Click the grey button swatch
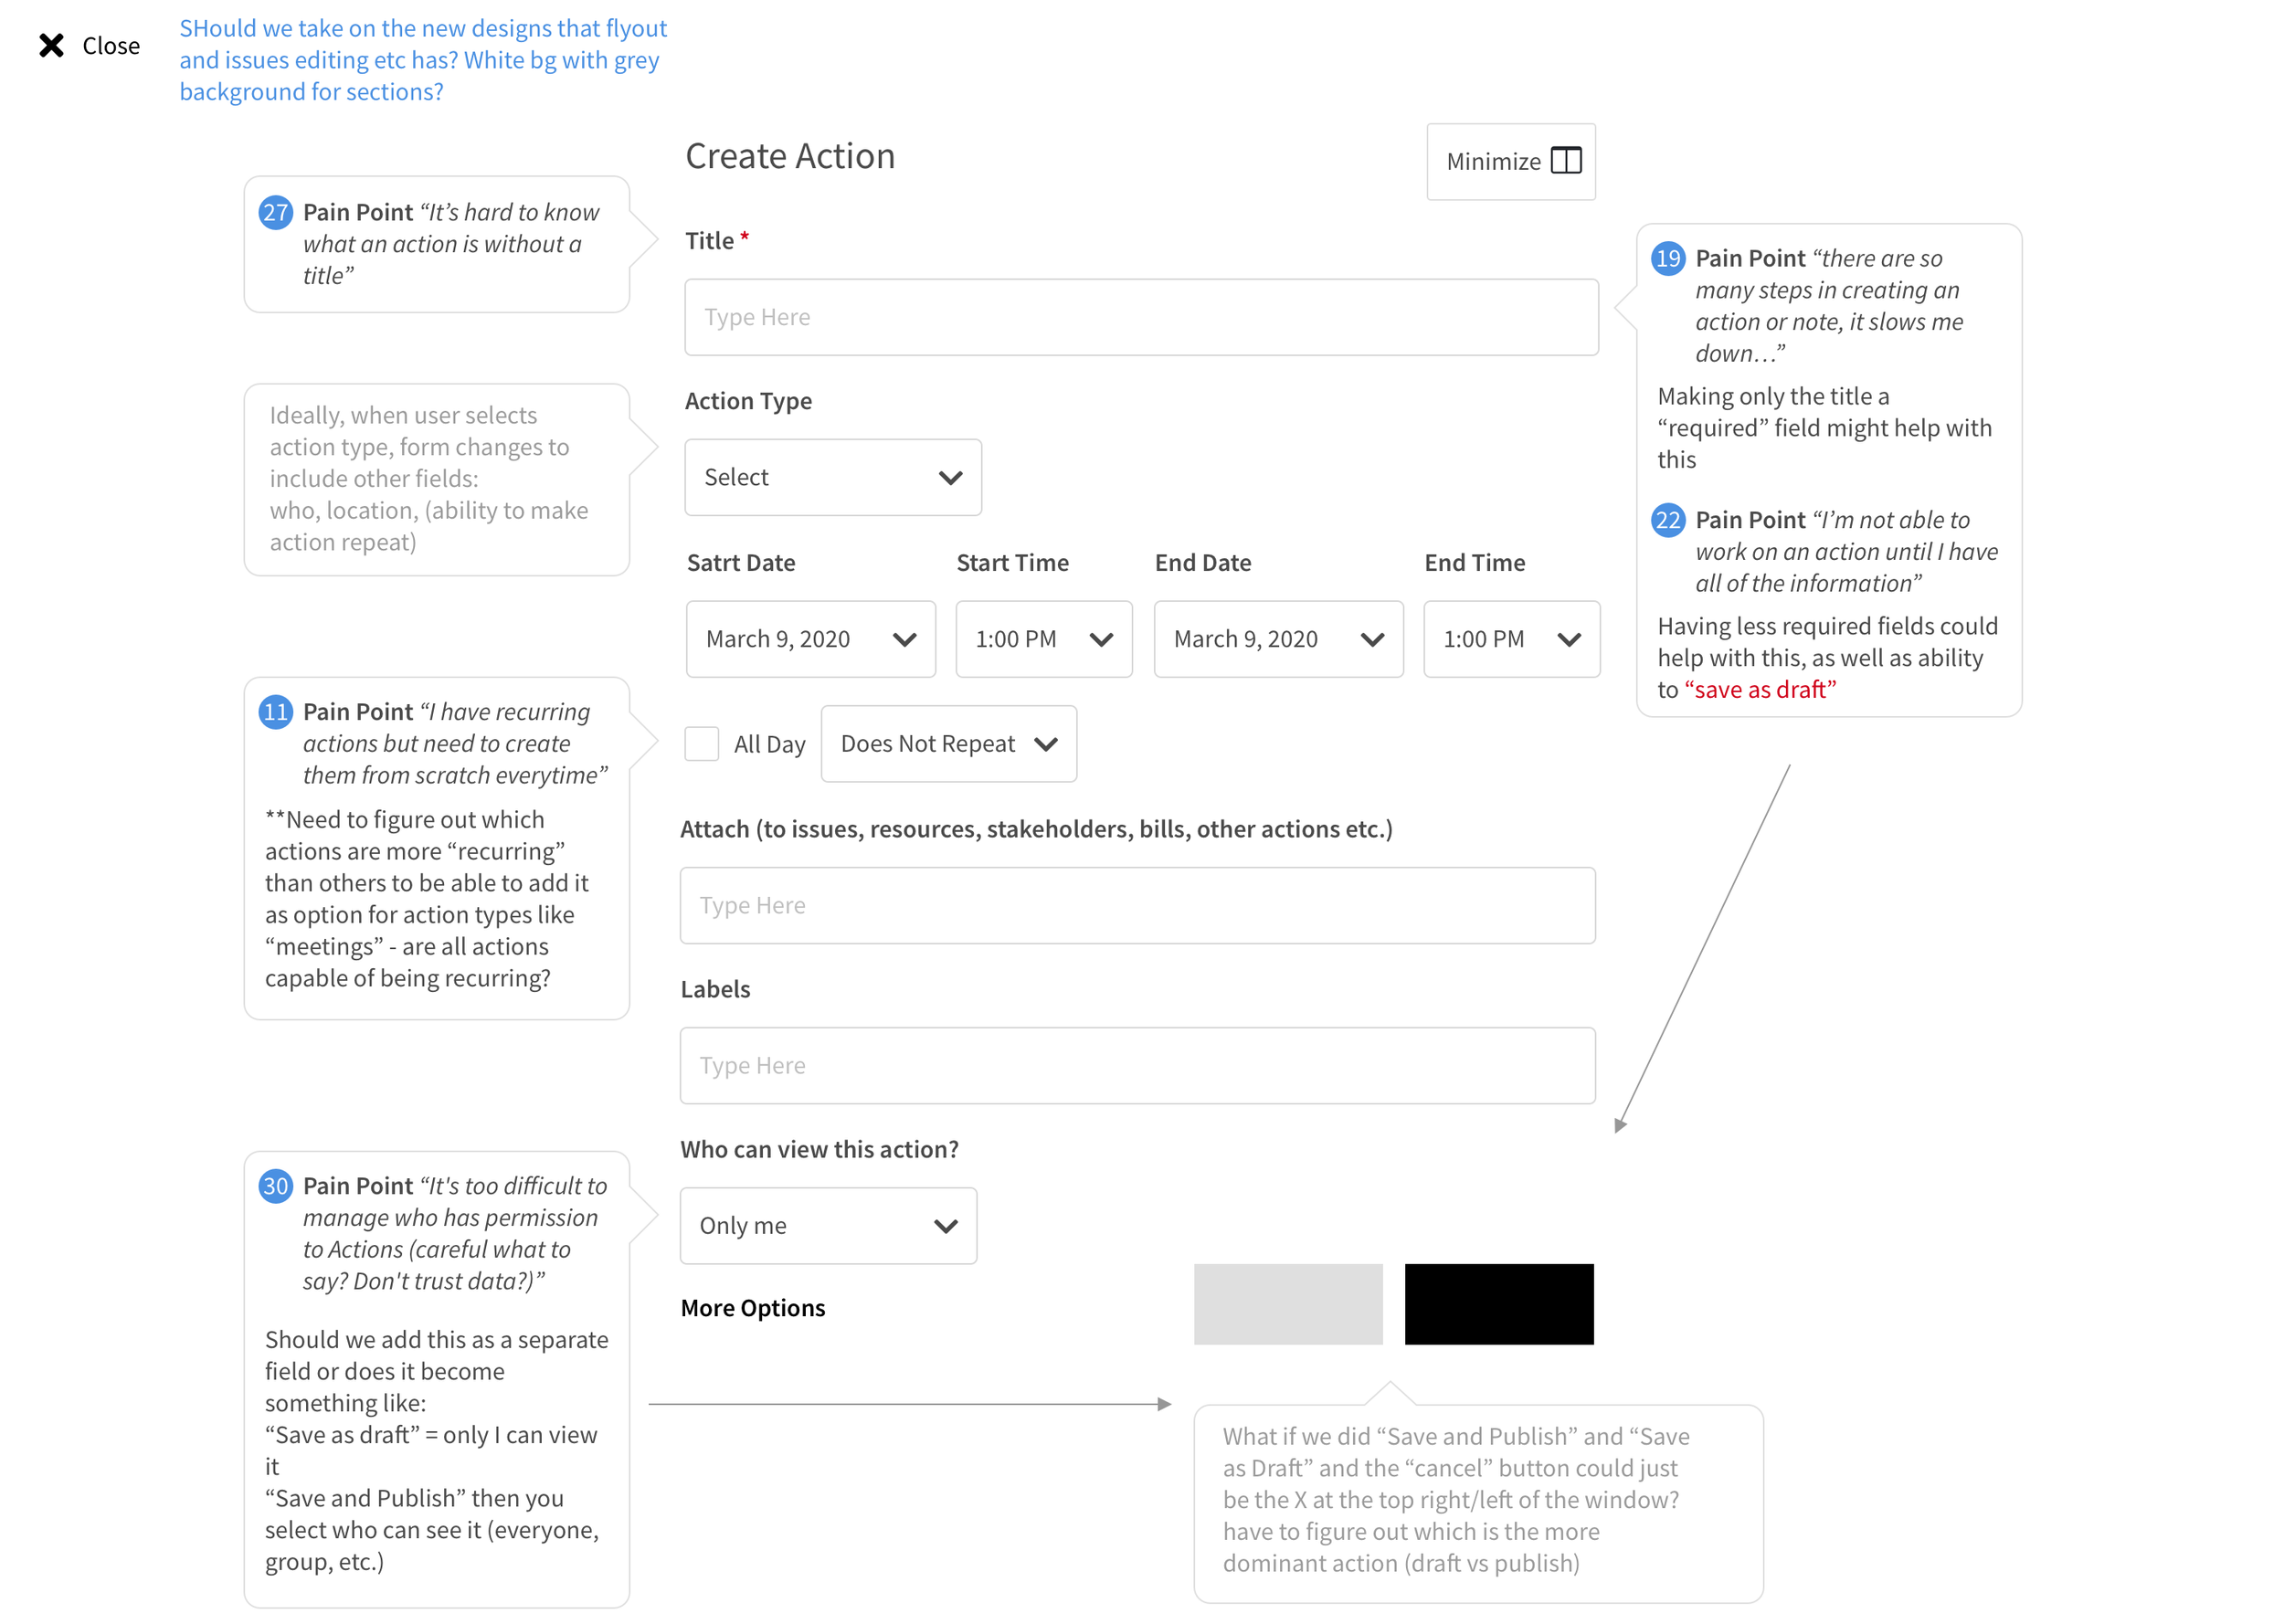The width and height of the screenshot is (2284, 1624). coord(1287,1304)
